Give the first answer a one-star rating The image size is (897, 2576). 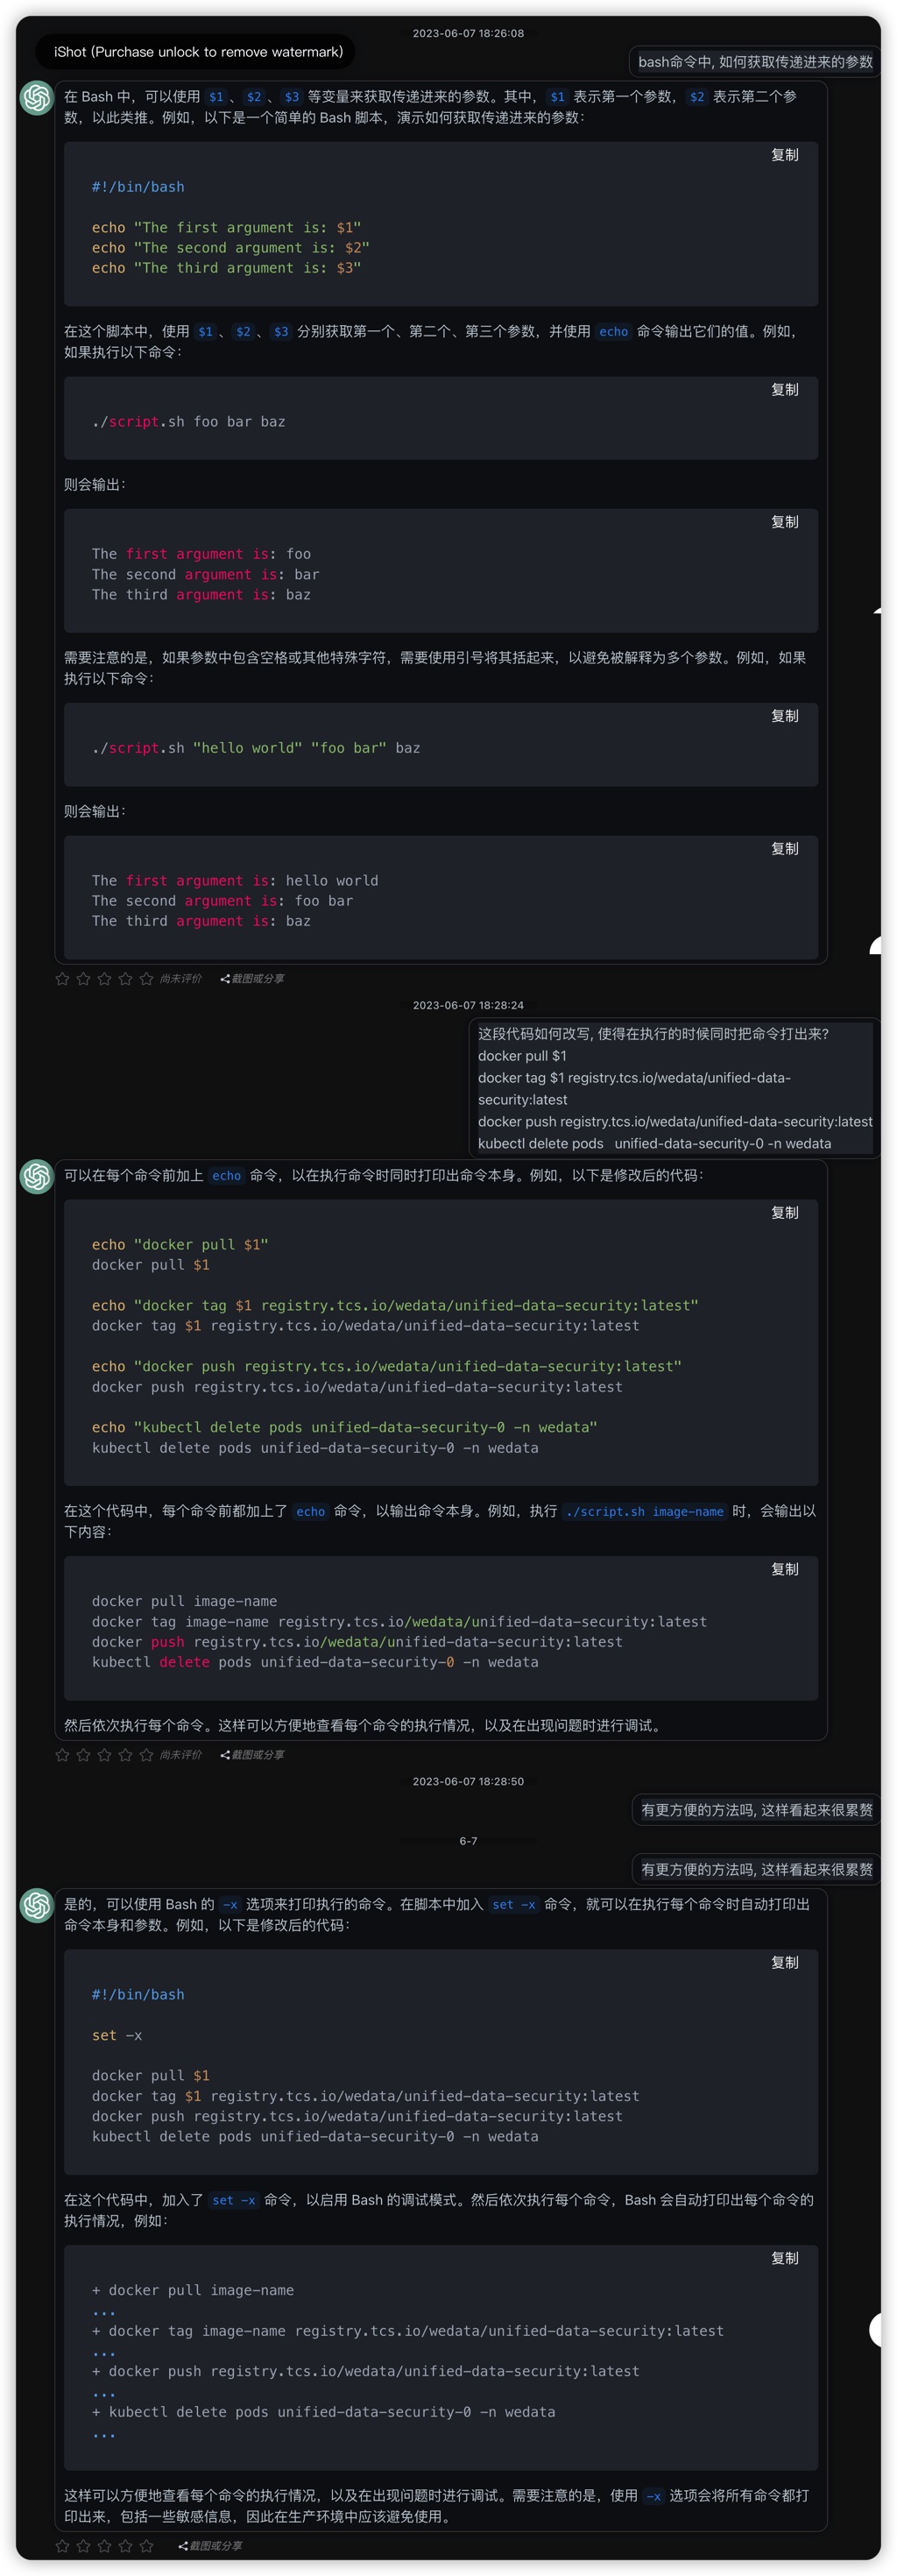pos(63,979)
